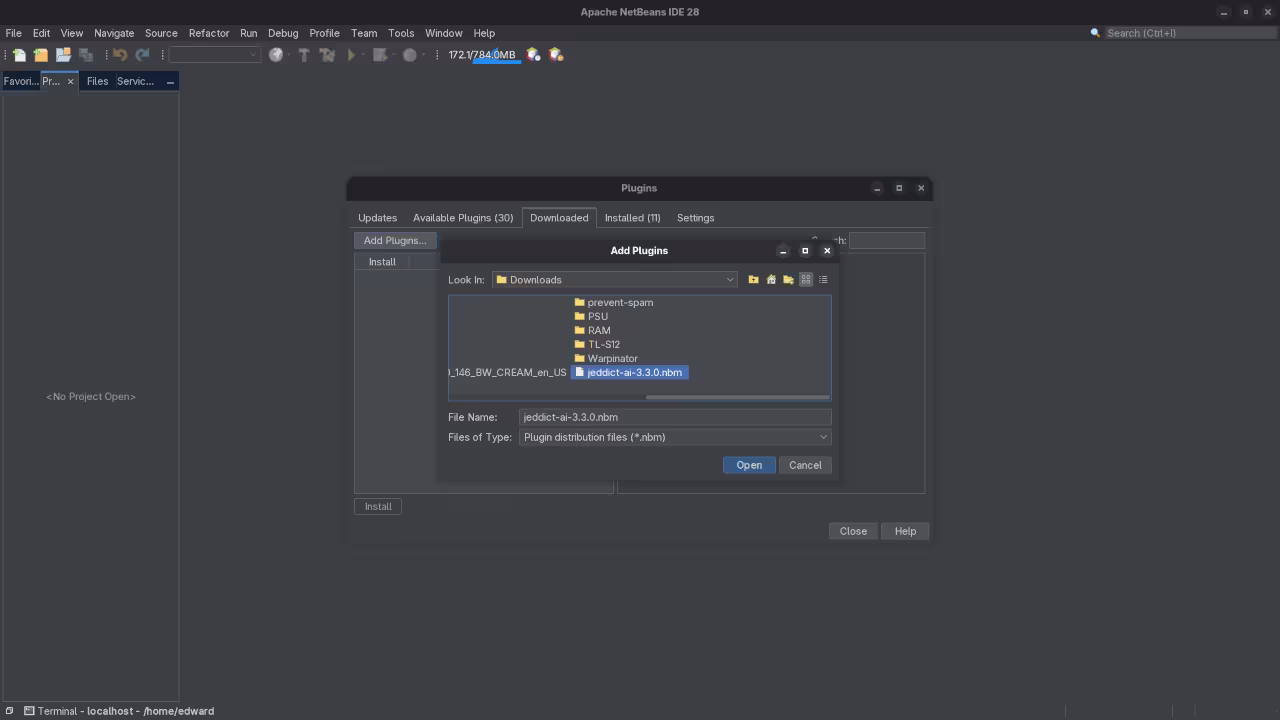Toggle the grid view in the file chooser
Screen dimensions: 1280x720
point(806,279)
